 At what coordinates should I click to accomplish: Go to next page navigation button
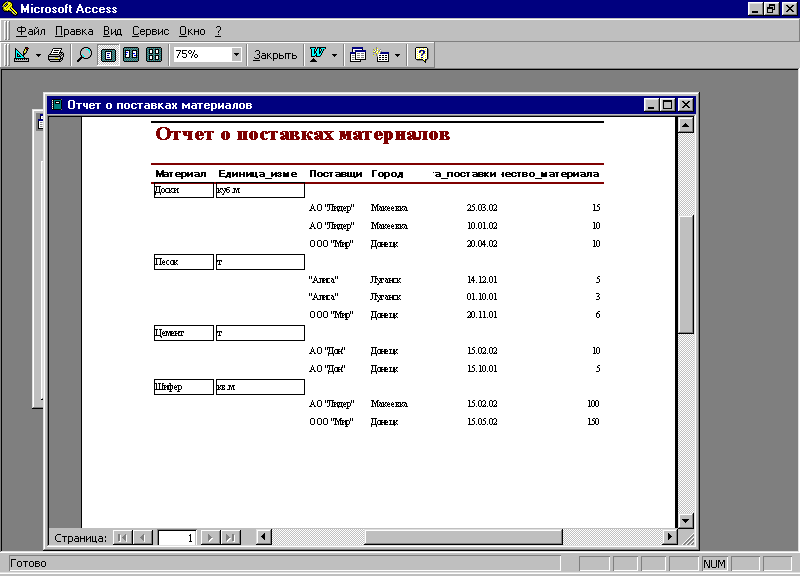[210, 537]
